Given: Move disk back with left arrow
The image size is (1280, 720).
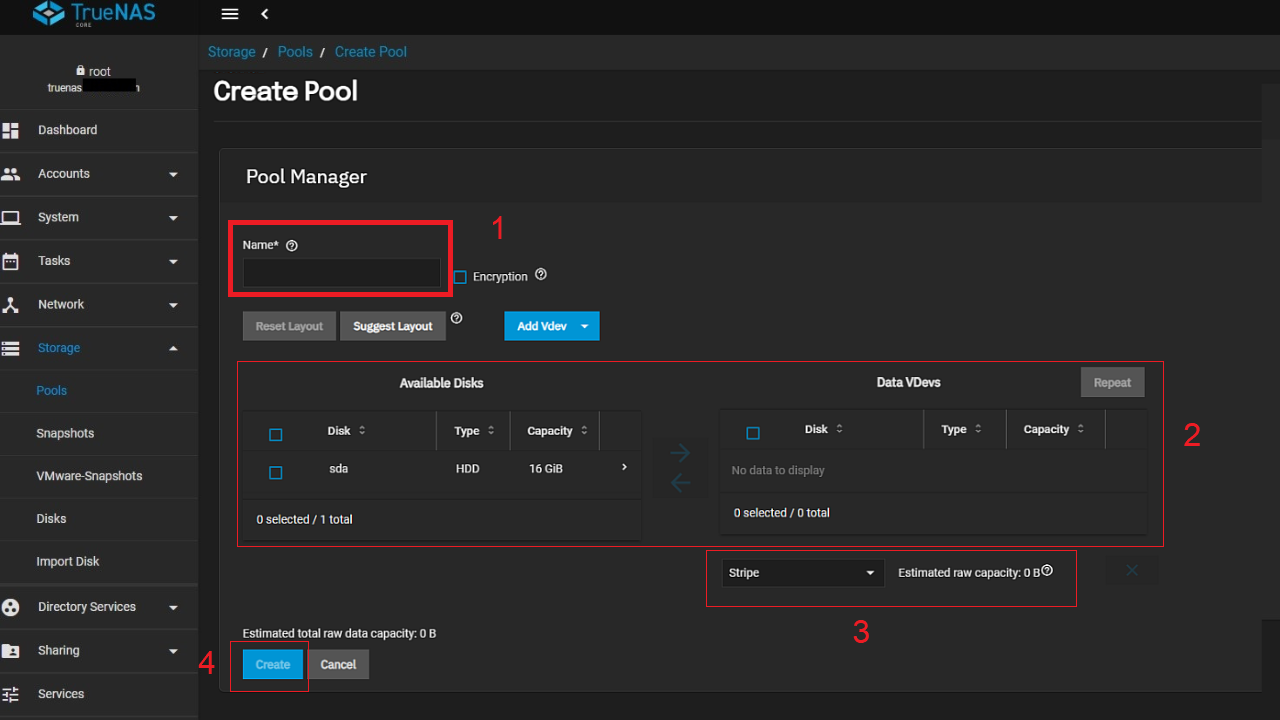Looking at the screenshot, I should (680, 483).
